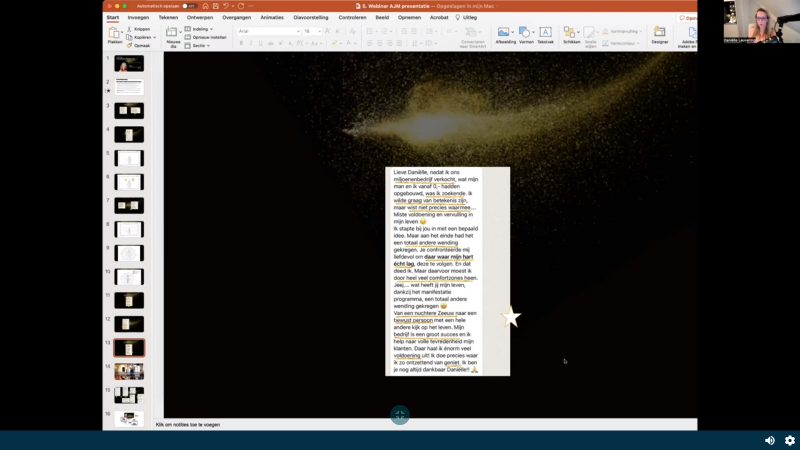Insert a Tekstvak text box
This screenshot has width=800, height=450.
(x=545, y=34)
